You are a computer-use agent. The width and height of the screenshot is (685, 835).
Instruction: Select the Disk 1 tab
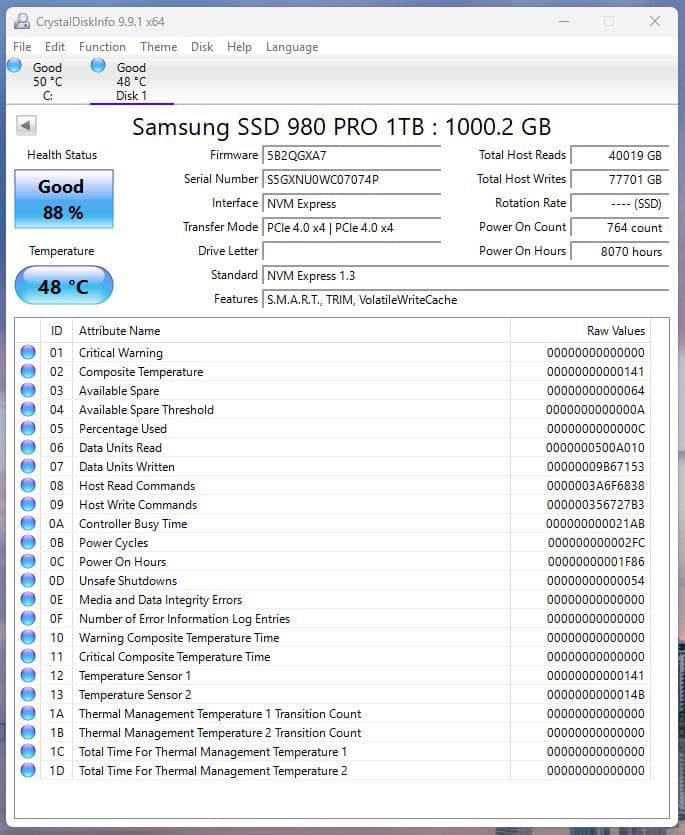point(132,81)
